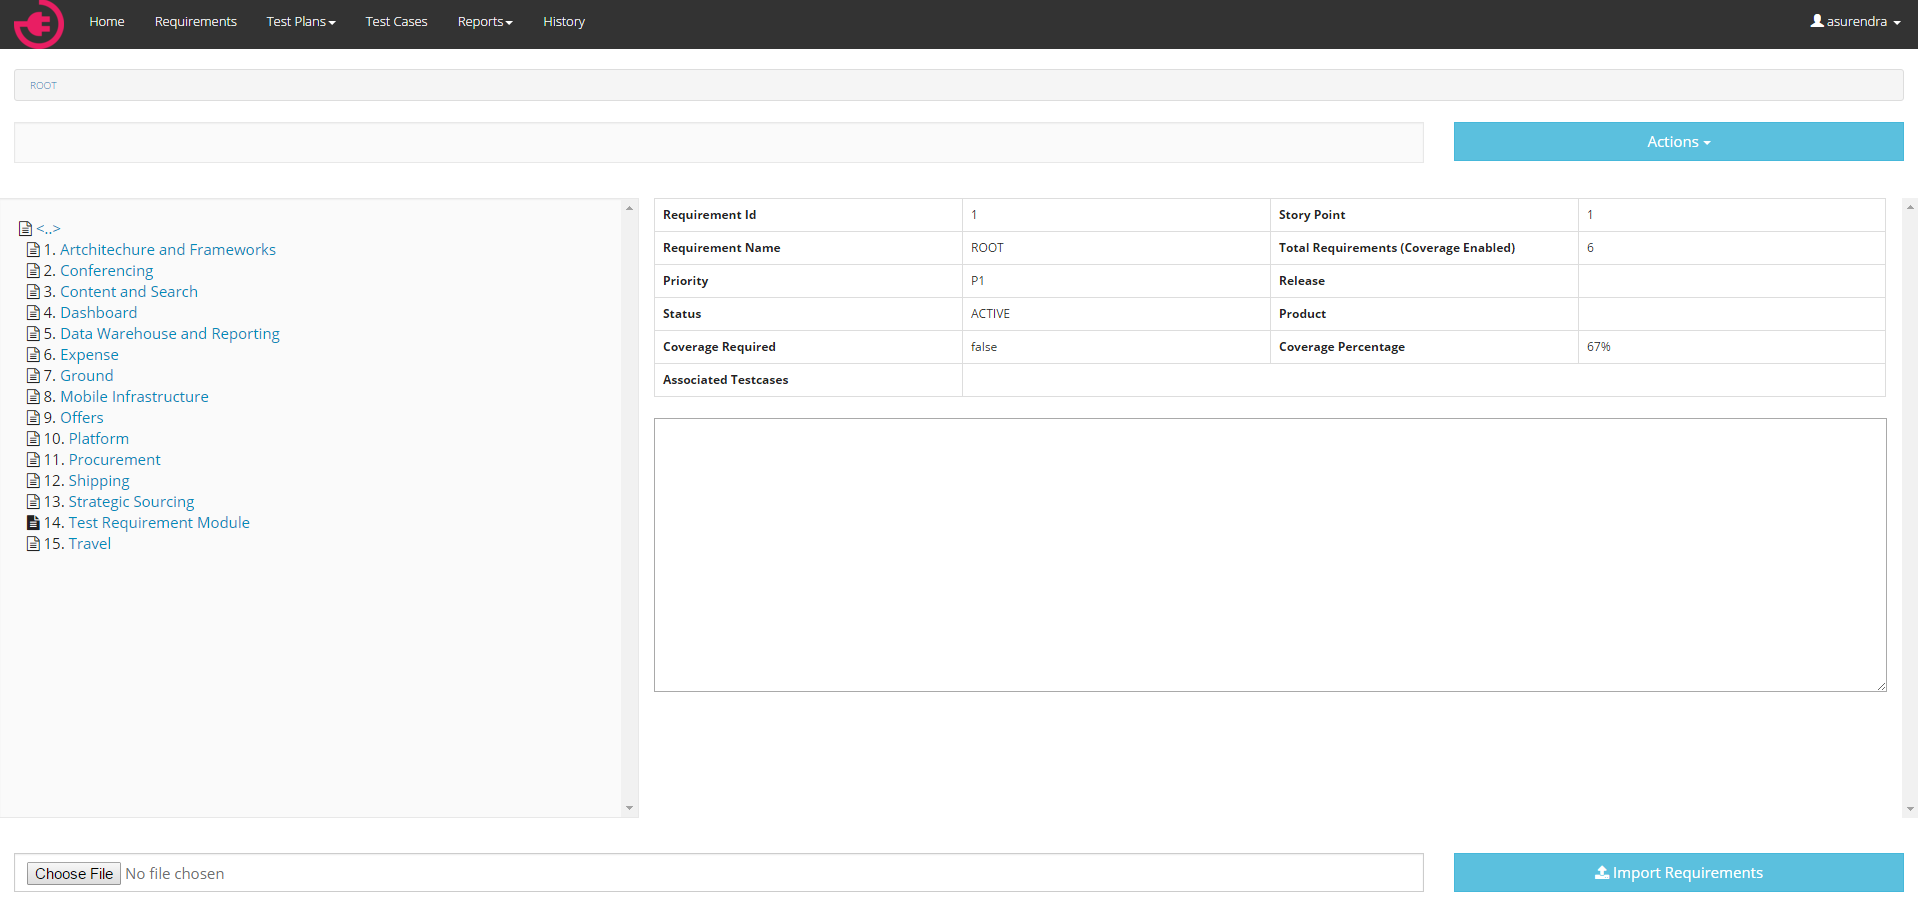Go up using the <..> parent link
The width and height of the screenshot is (1918, 919).
pos(48,229)
